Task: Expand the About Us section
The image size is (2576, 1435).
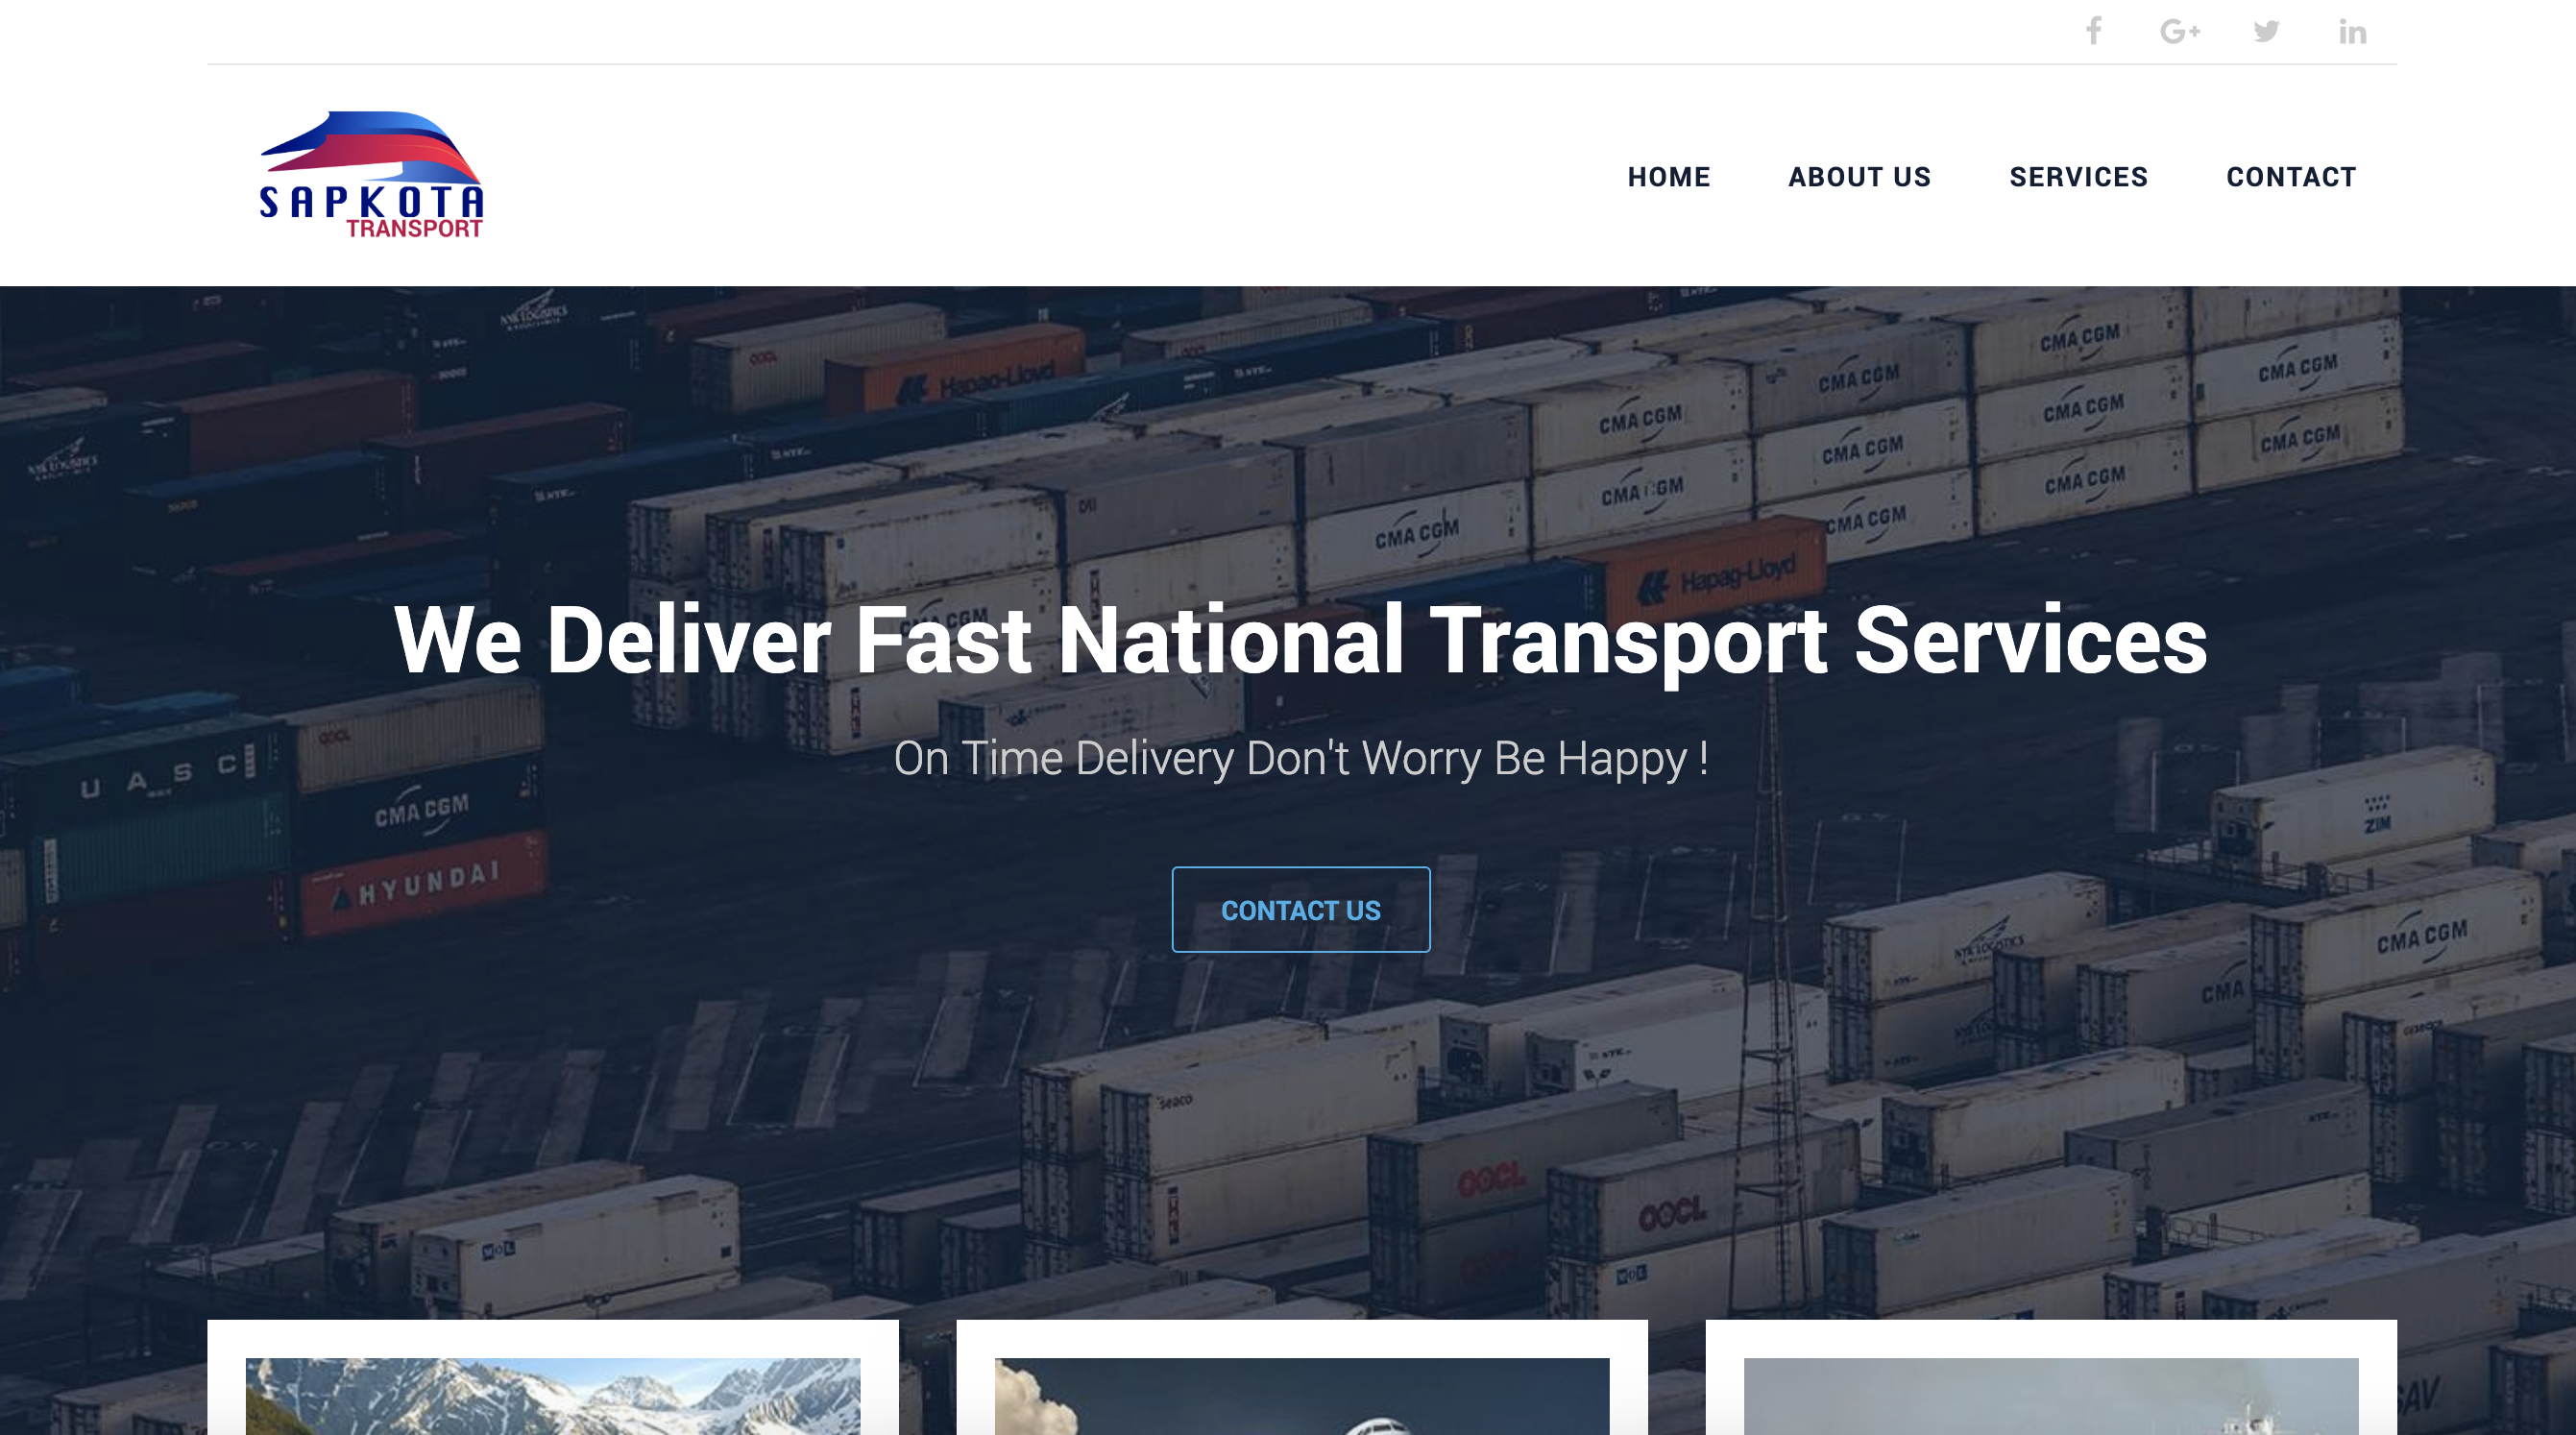Action: tap(1859, 177)
